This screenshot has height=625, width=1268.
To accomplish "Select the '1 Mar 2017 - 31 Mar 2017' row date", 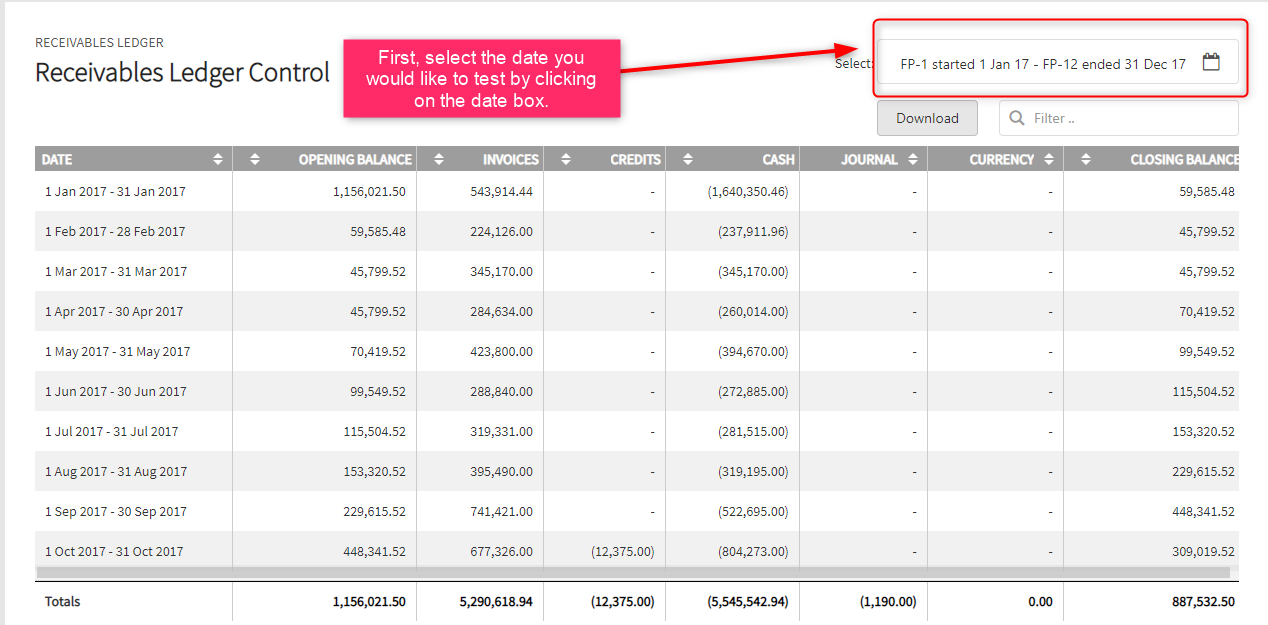I will pos(116,271).
